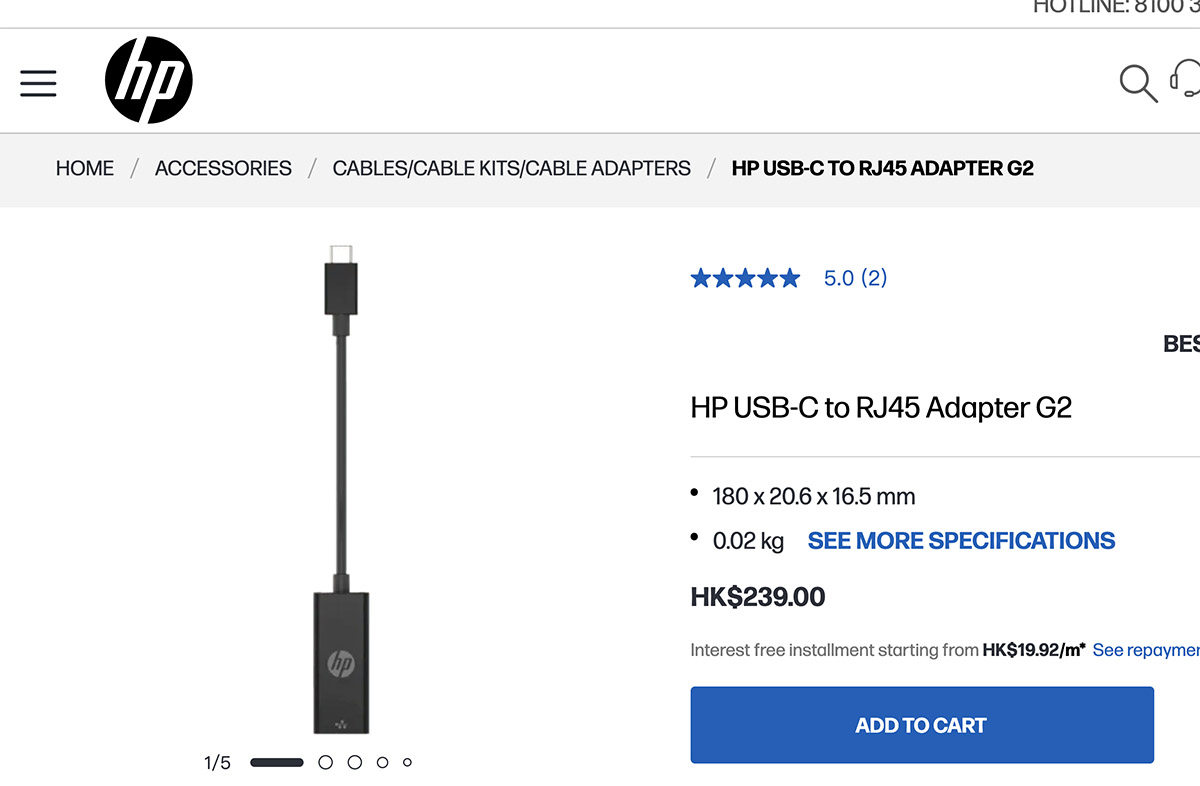Switch to the third carousel image dot
The image size is (1200, 786).
click(354, 762)
